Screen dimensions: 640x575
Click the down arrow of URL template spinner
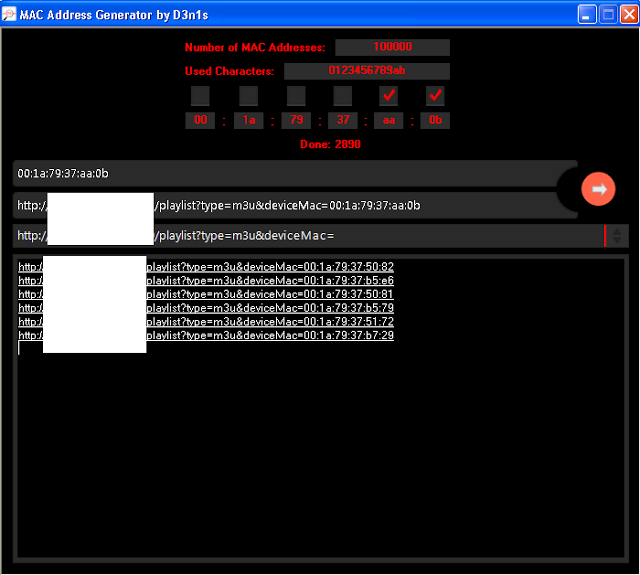[617, 240]
